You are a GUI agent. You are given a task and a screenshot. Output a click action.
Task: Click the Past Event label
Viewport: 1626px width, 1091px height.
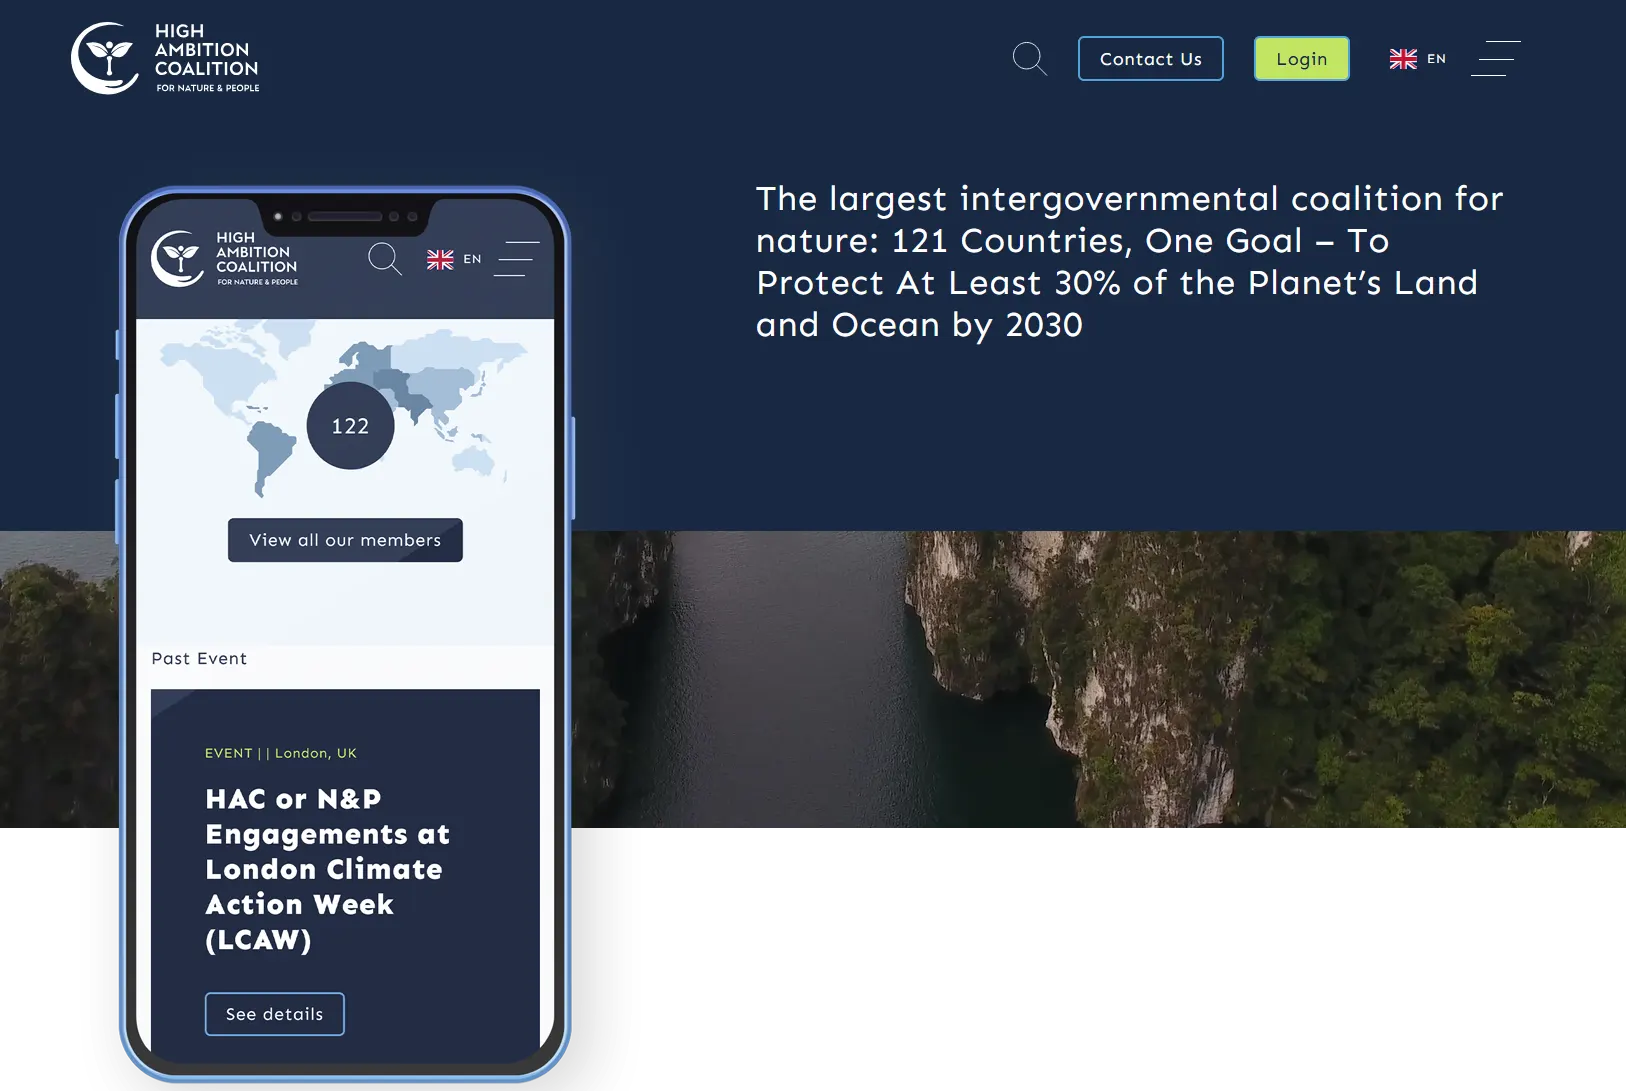click(x=199, y=659)
